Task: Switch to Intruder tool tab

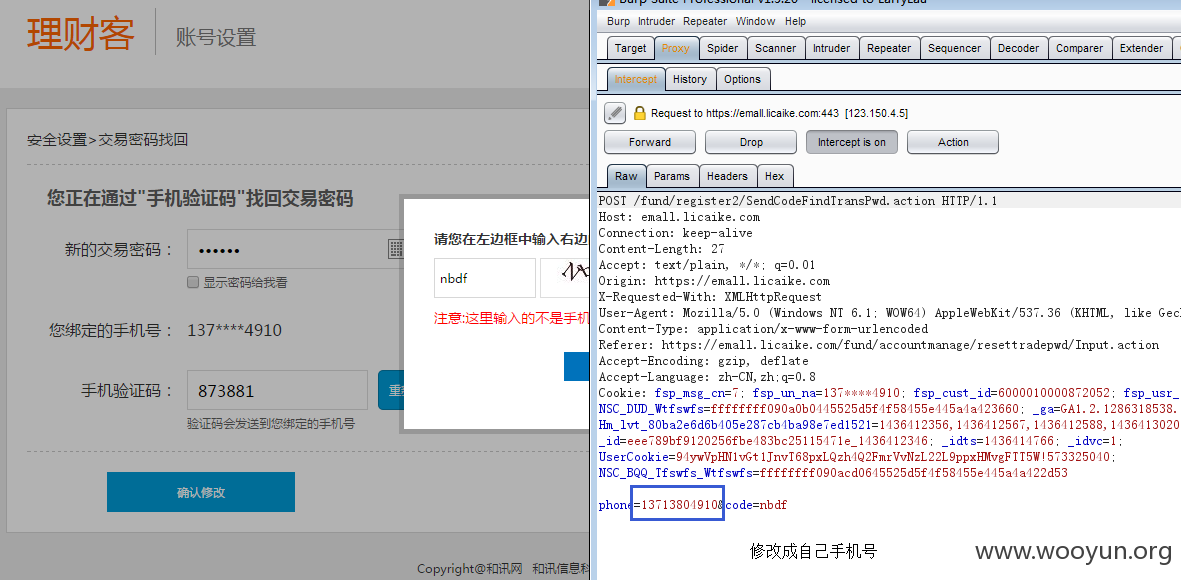Action: tap(832, 48)
